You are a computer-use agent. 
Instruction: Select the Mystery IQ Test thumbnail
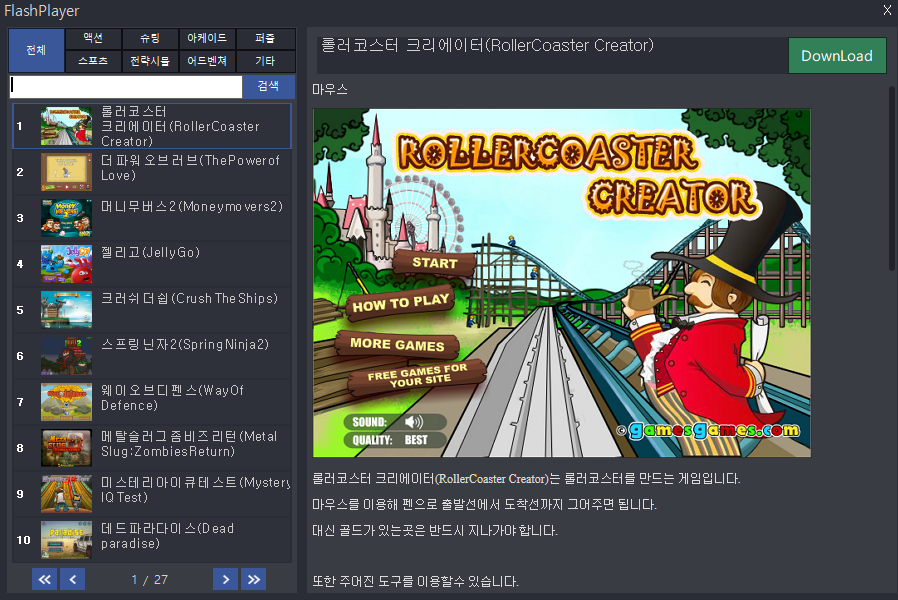click(x=66, y=494)
